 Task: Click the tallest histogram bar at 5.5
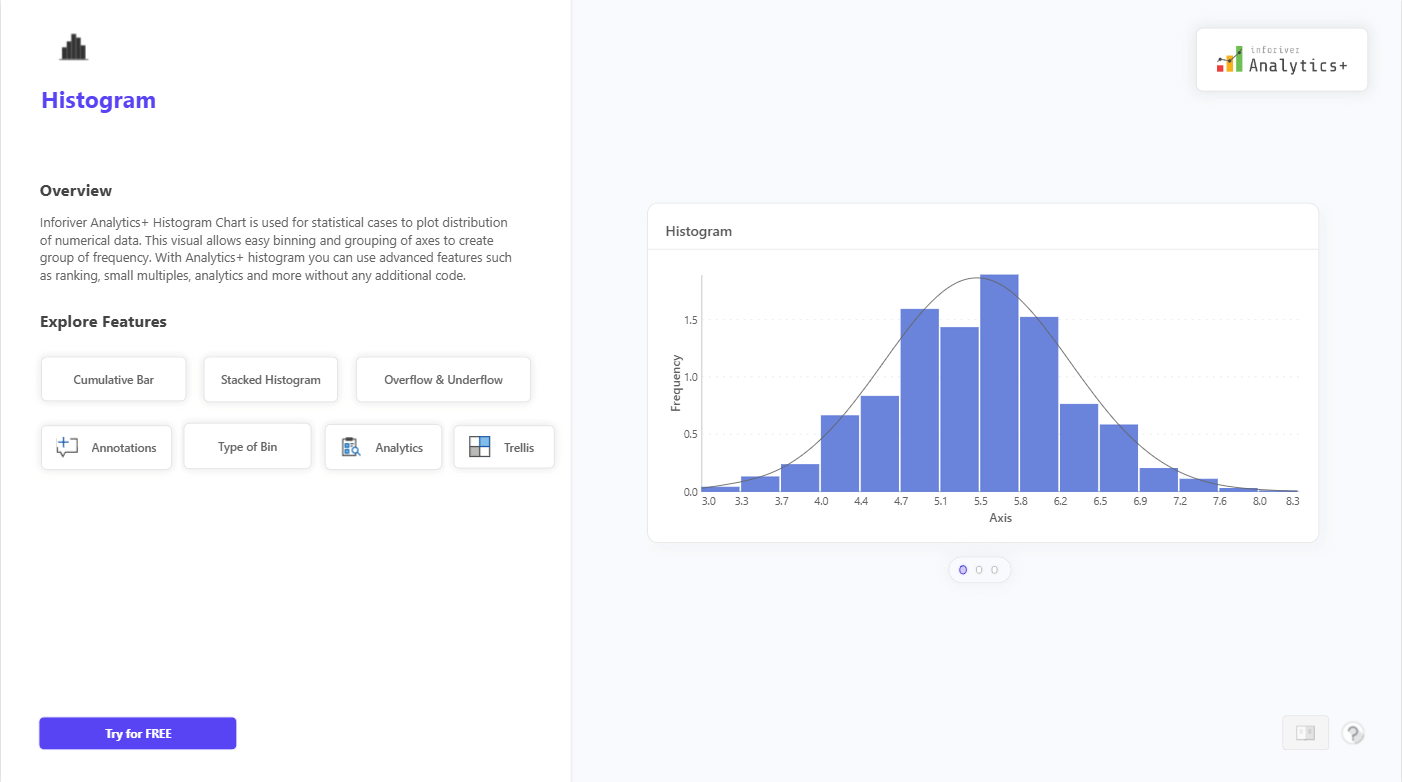point(999,383)
